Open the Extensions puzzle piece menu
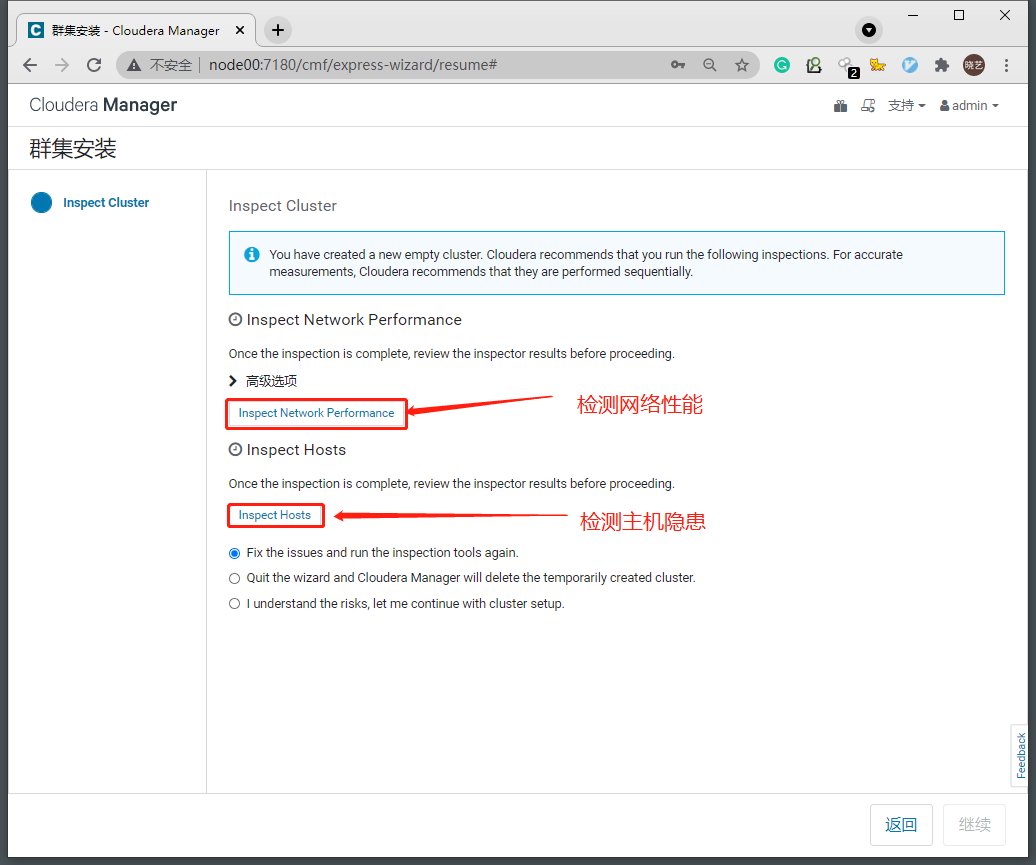 coord(942,65)
